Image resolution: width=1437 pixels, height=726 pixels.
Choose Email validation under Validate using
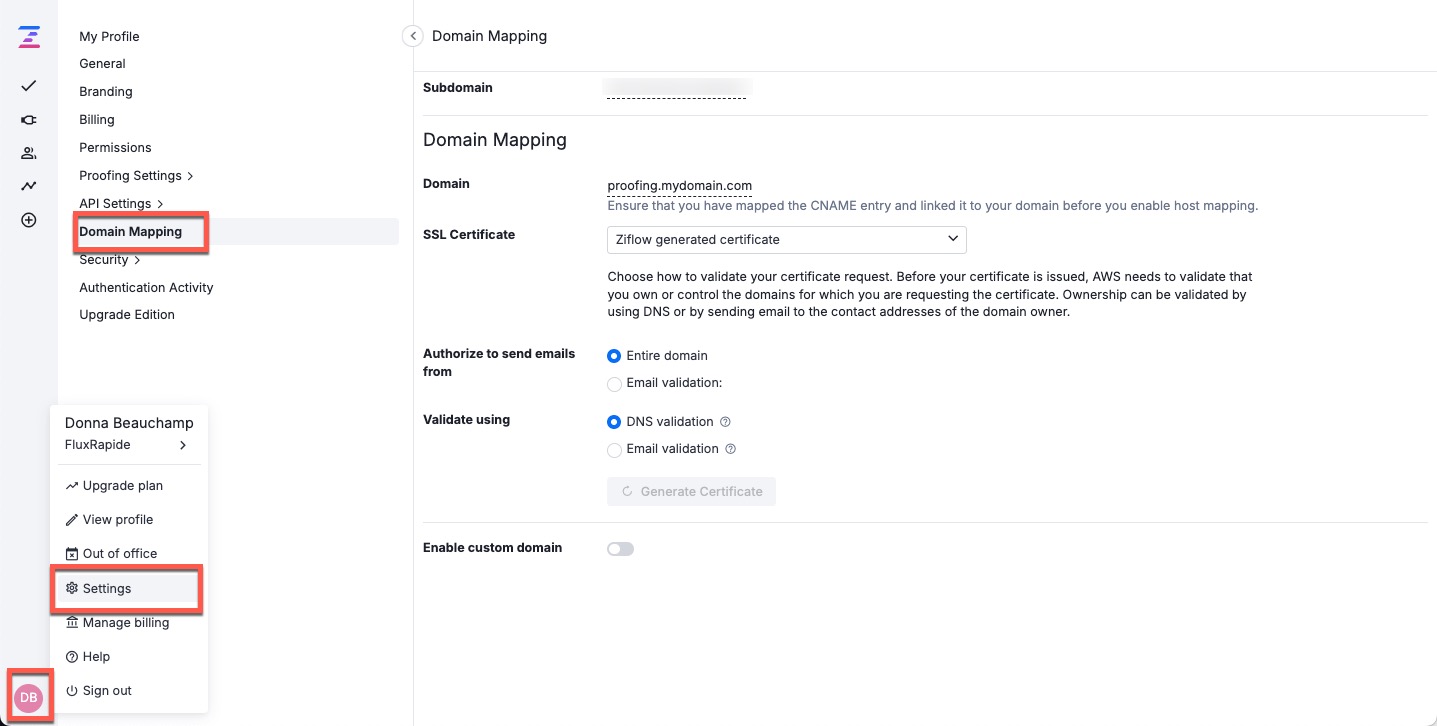click(614, 450)
